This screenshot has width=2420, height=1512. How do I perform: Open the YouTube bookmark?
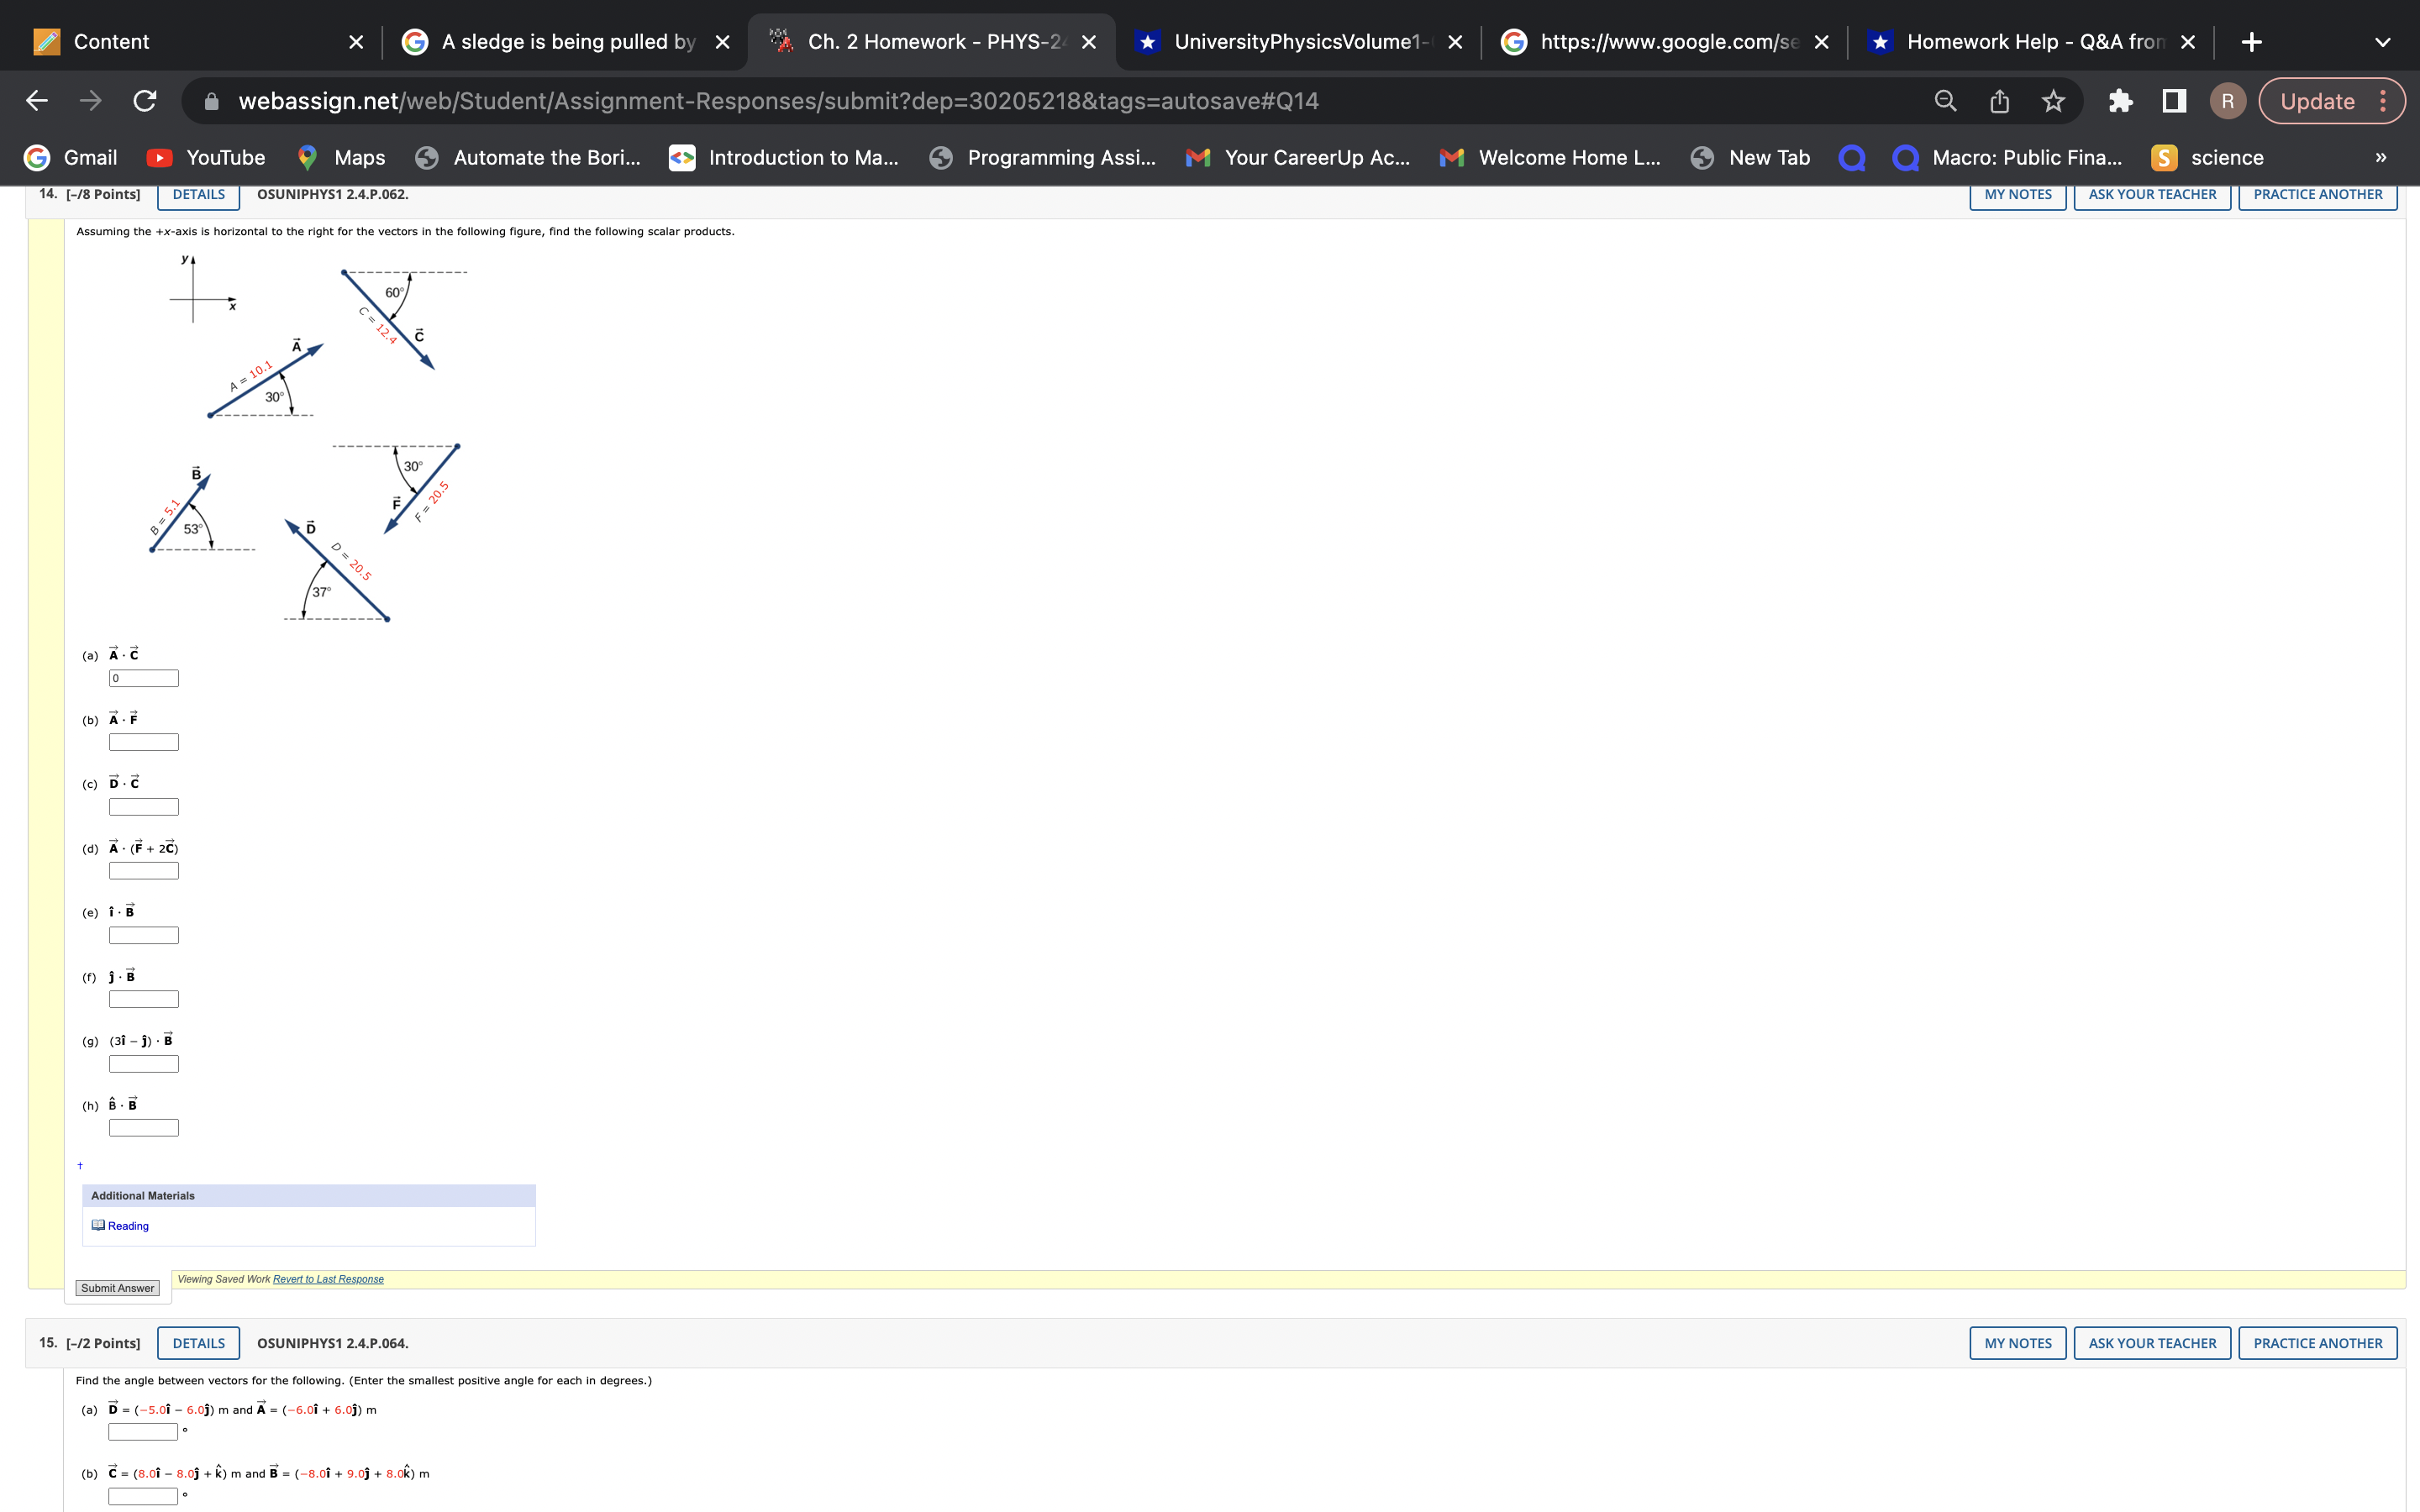click(x=206, y=157)
